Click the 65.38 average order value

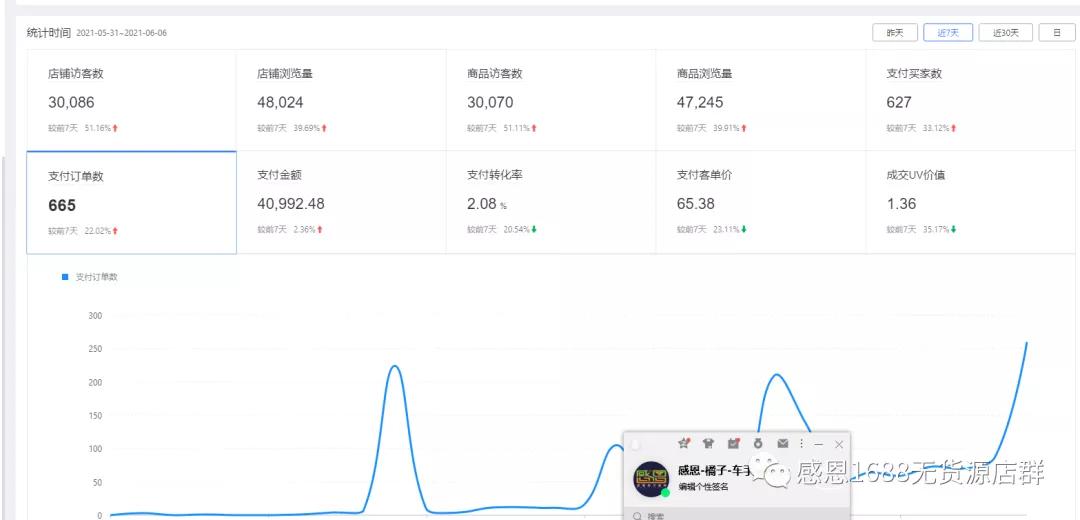pos(696,204)
